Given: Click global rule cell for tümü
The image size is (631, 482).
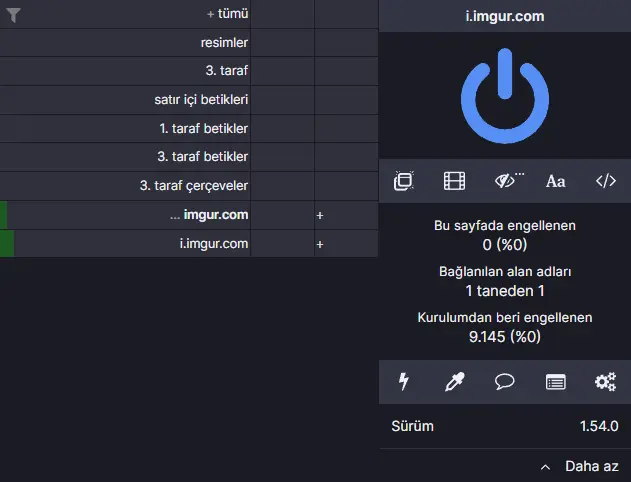Looking at the screenshot, I should click(283, 14).
